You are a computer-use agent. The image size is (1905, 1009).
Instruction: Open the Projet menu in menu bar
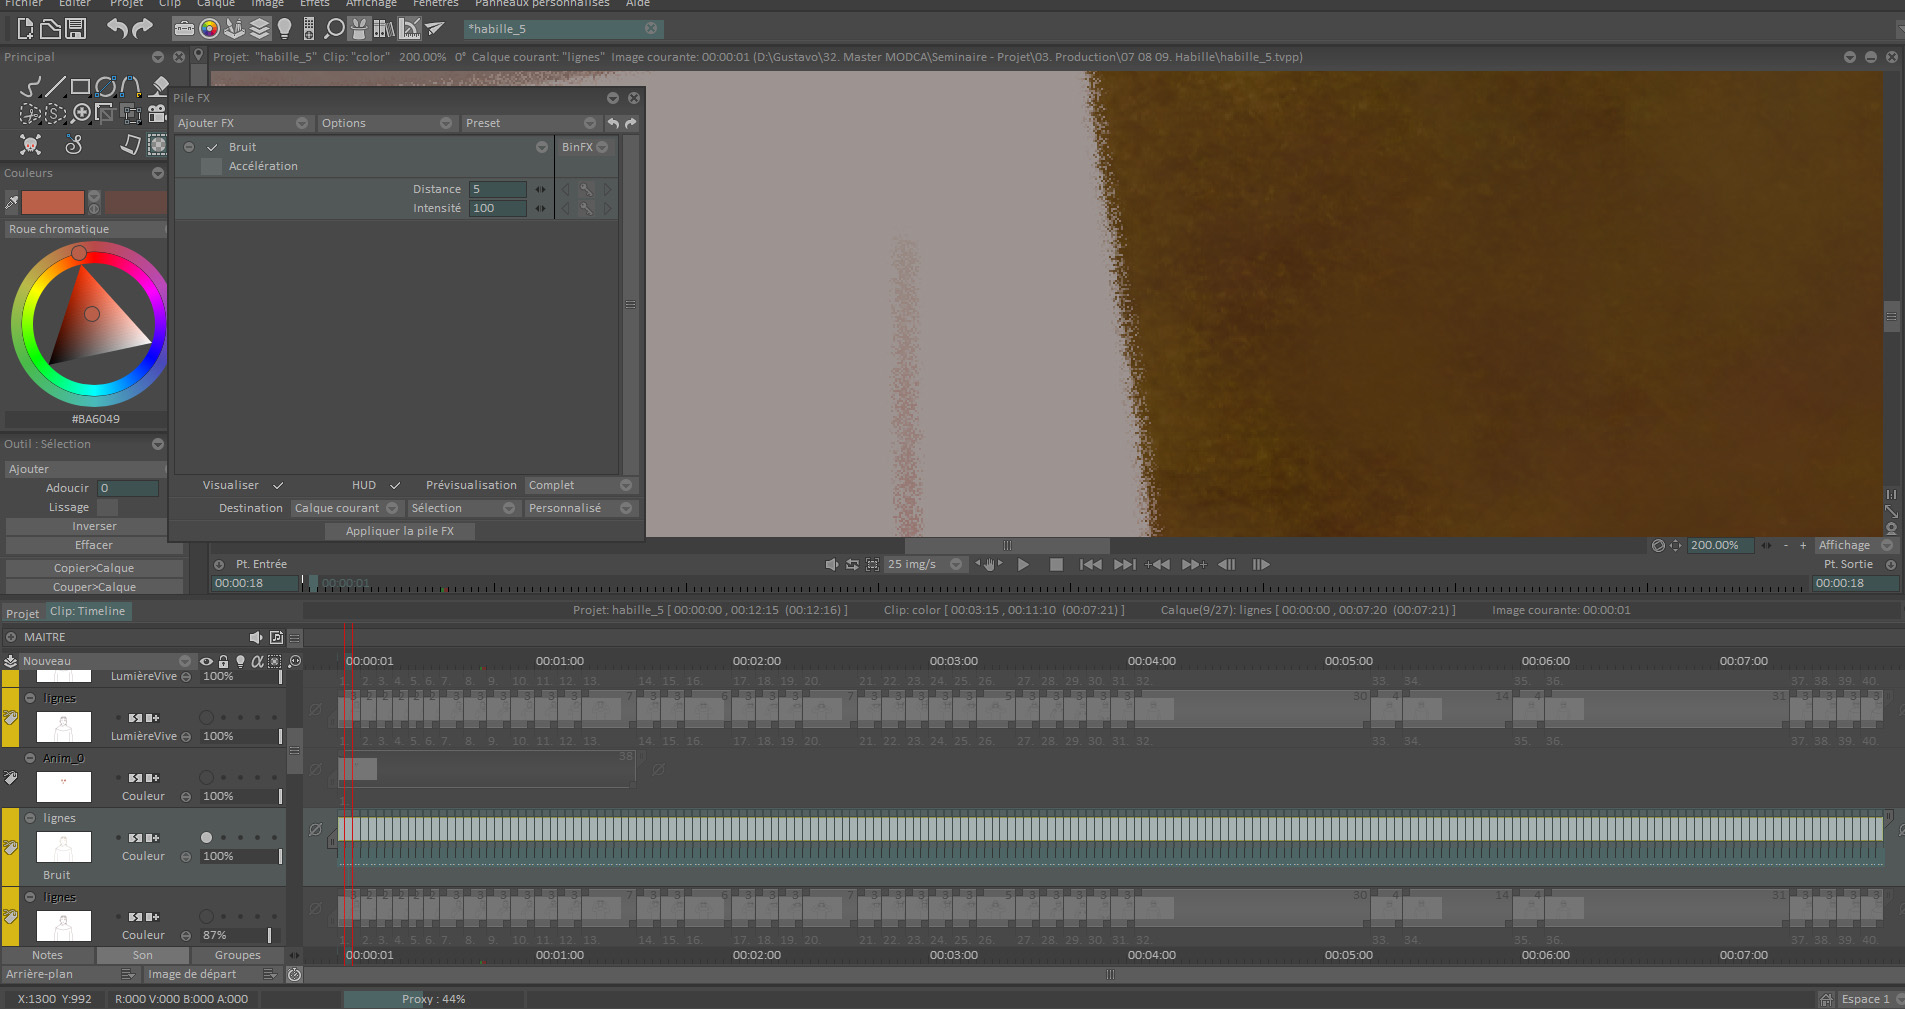127,4
